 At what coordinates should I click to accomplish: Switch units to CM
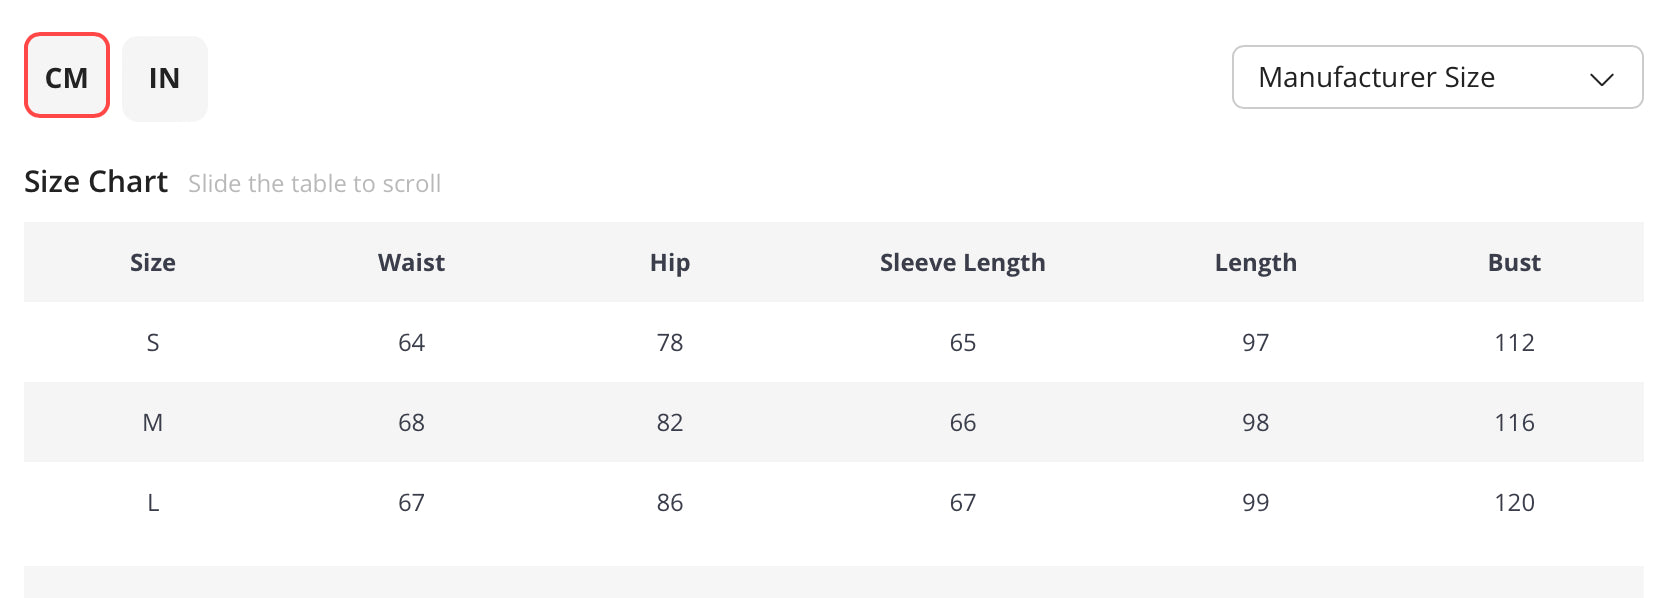[x=67, y=76]
